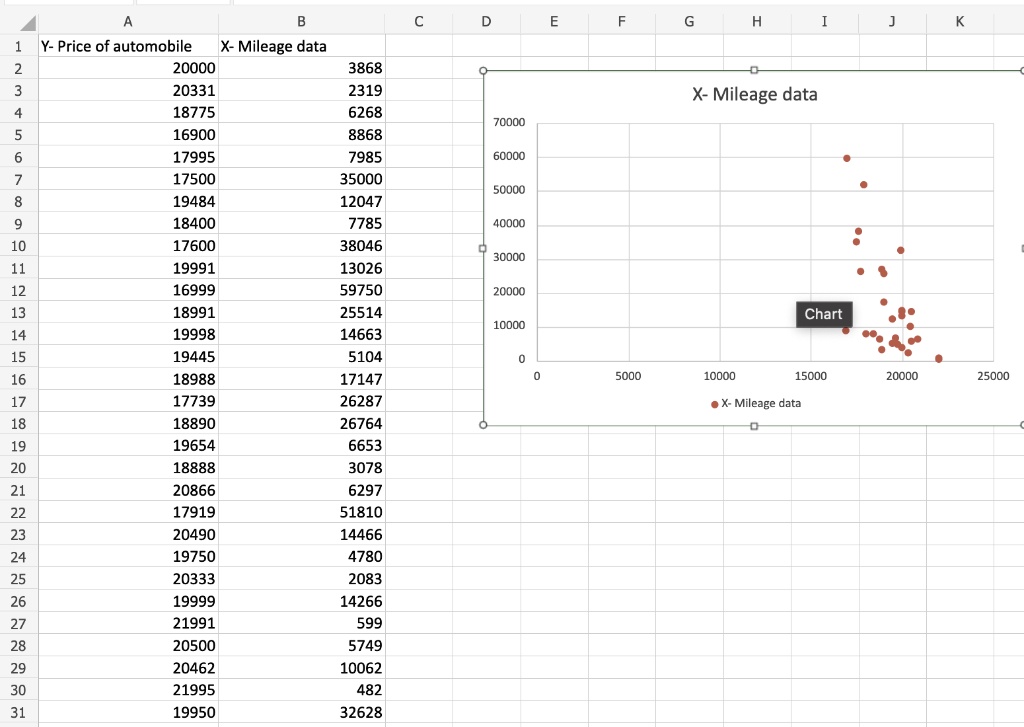Click row header 1
1024x727 pixels.
(x=18, y=46)
